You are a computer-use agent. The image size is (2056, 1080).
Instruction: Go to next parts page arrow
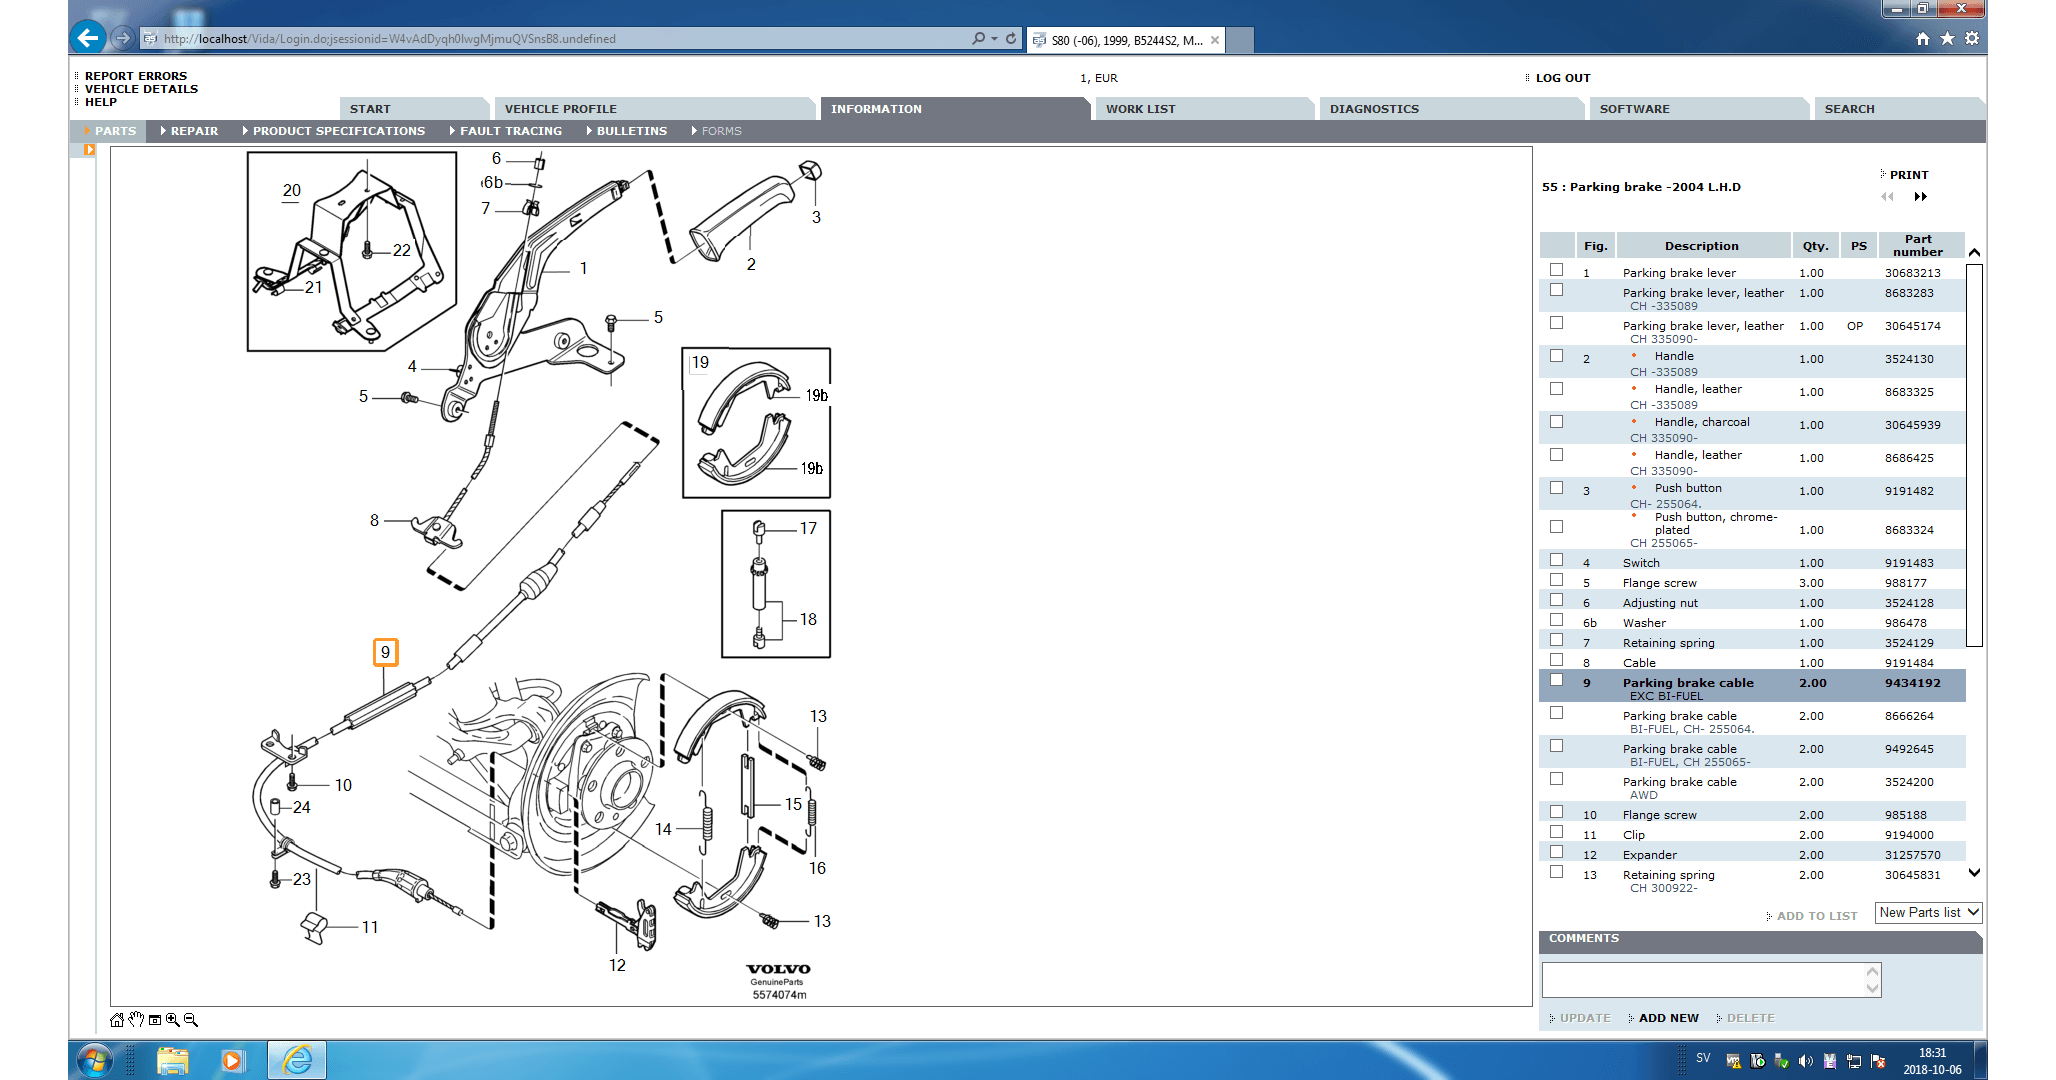coord(1920,197)
